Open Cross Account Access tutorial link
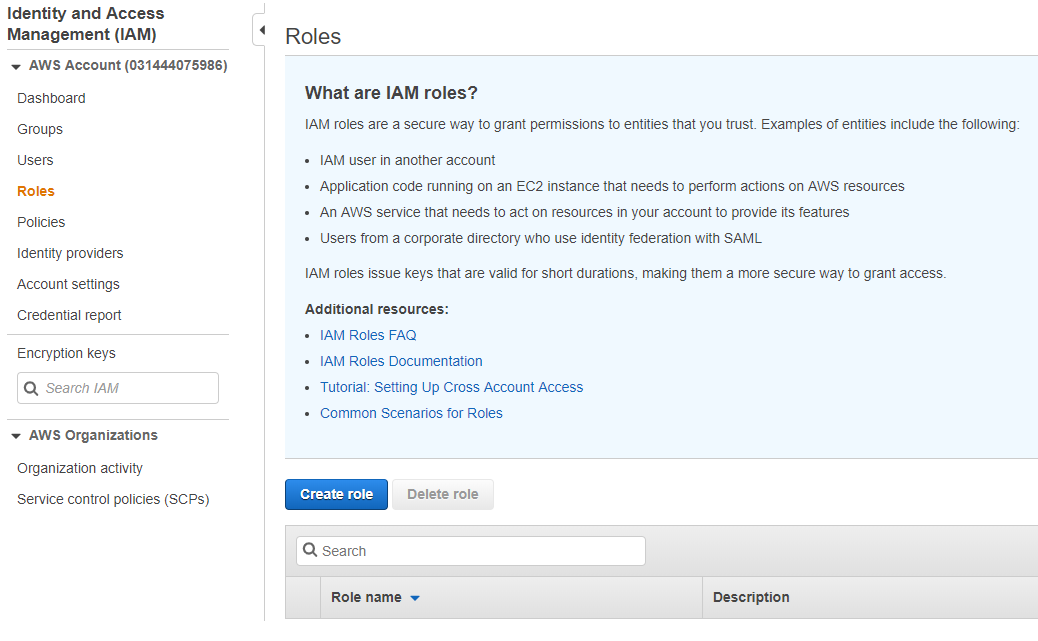This screenshot has height=641, width=1038. pyautogui.click(x=451, y=387)
